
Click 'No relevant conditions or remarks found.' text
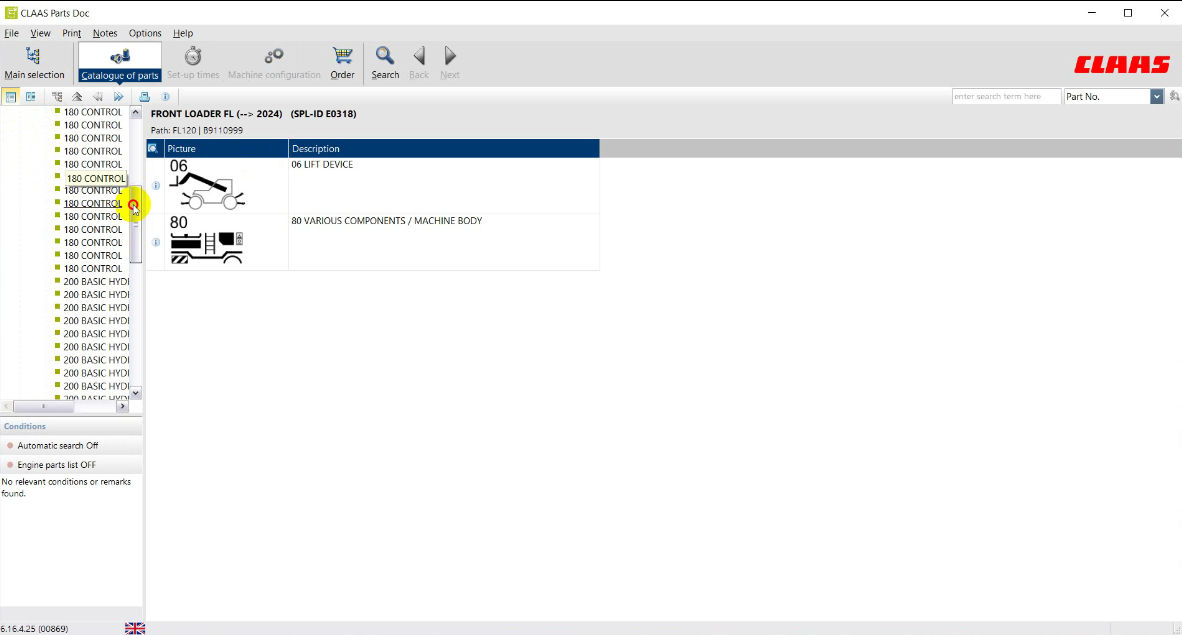[x=66, y=487]
